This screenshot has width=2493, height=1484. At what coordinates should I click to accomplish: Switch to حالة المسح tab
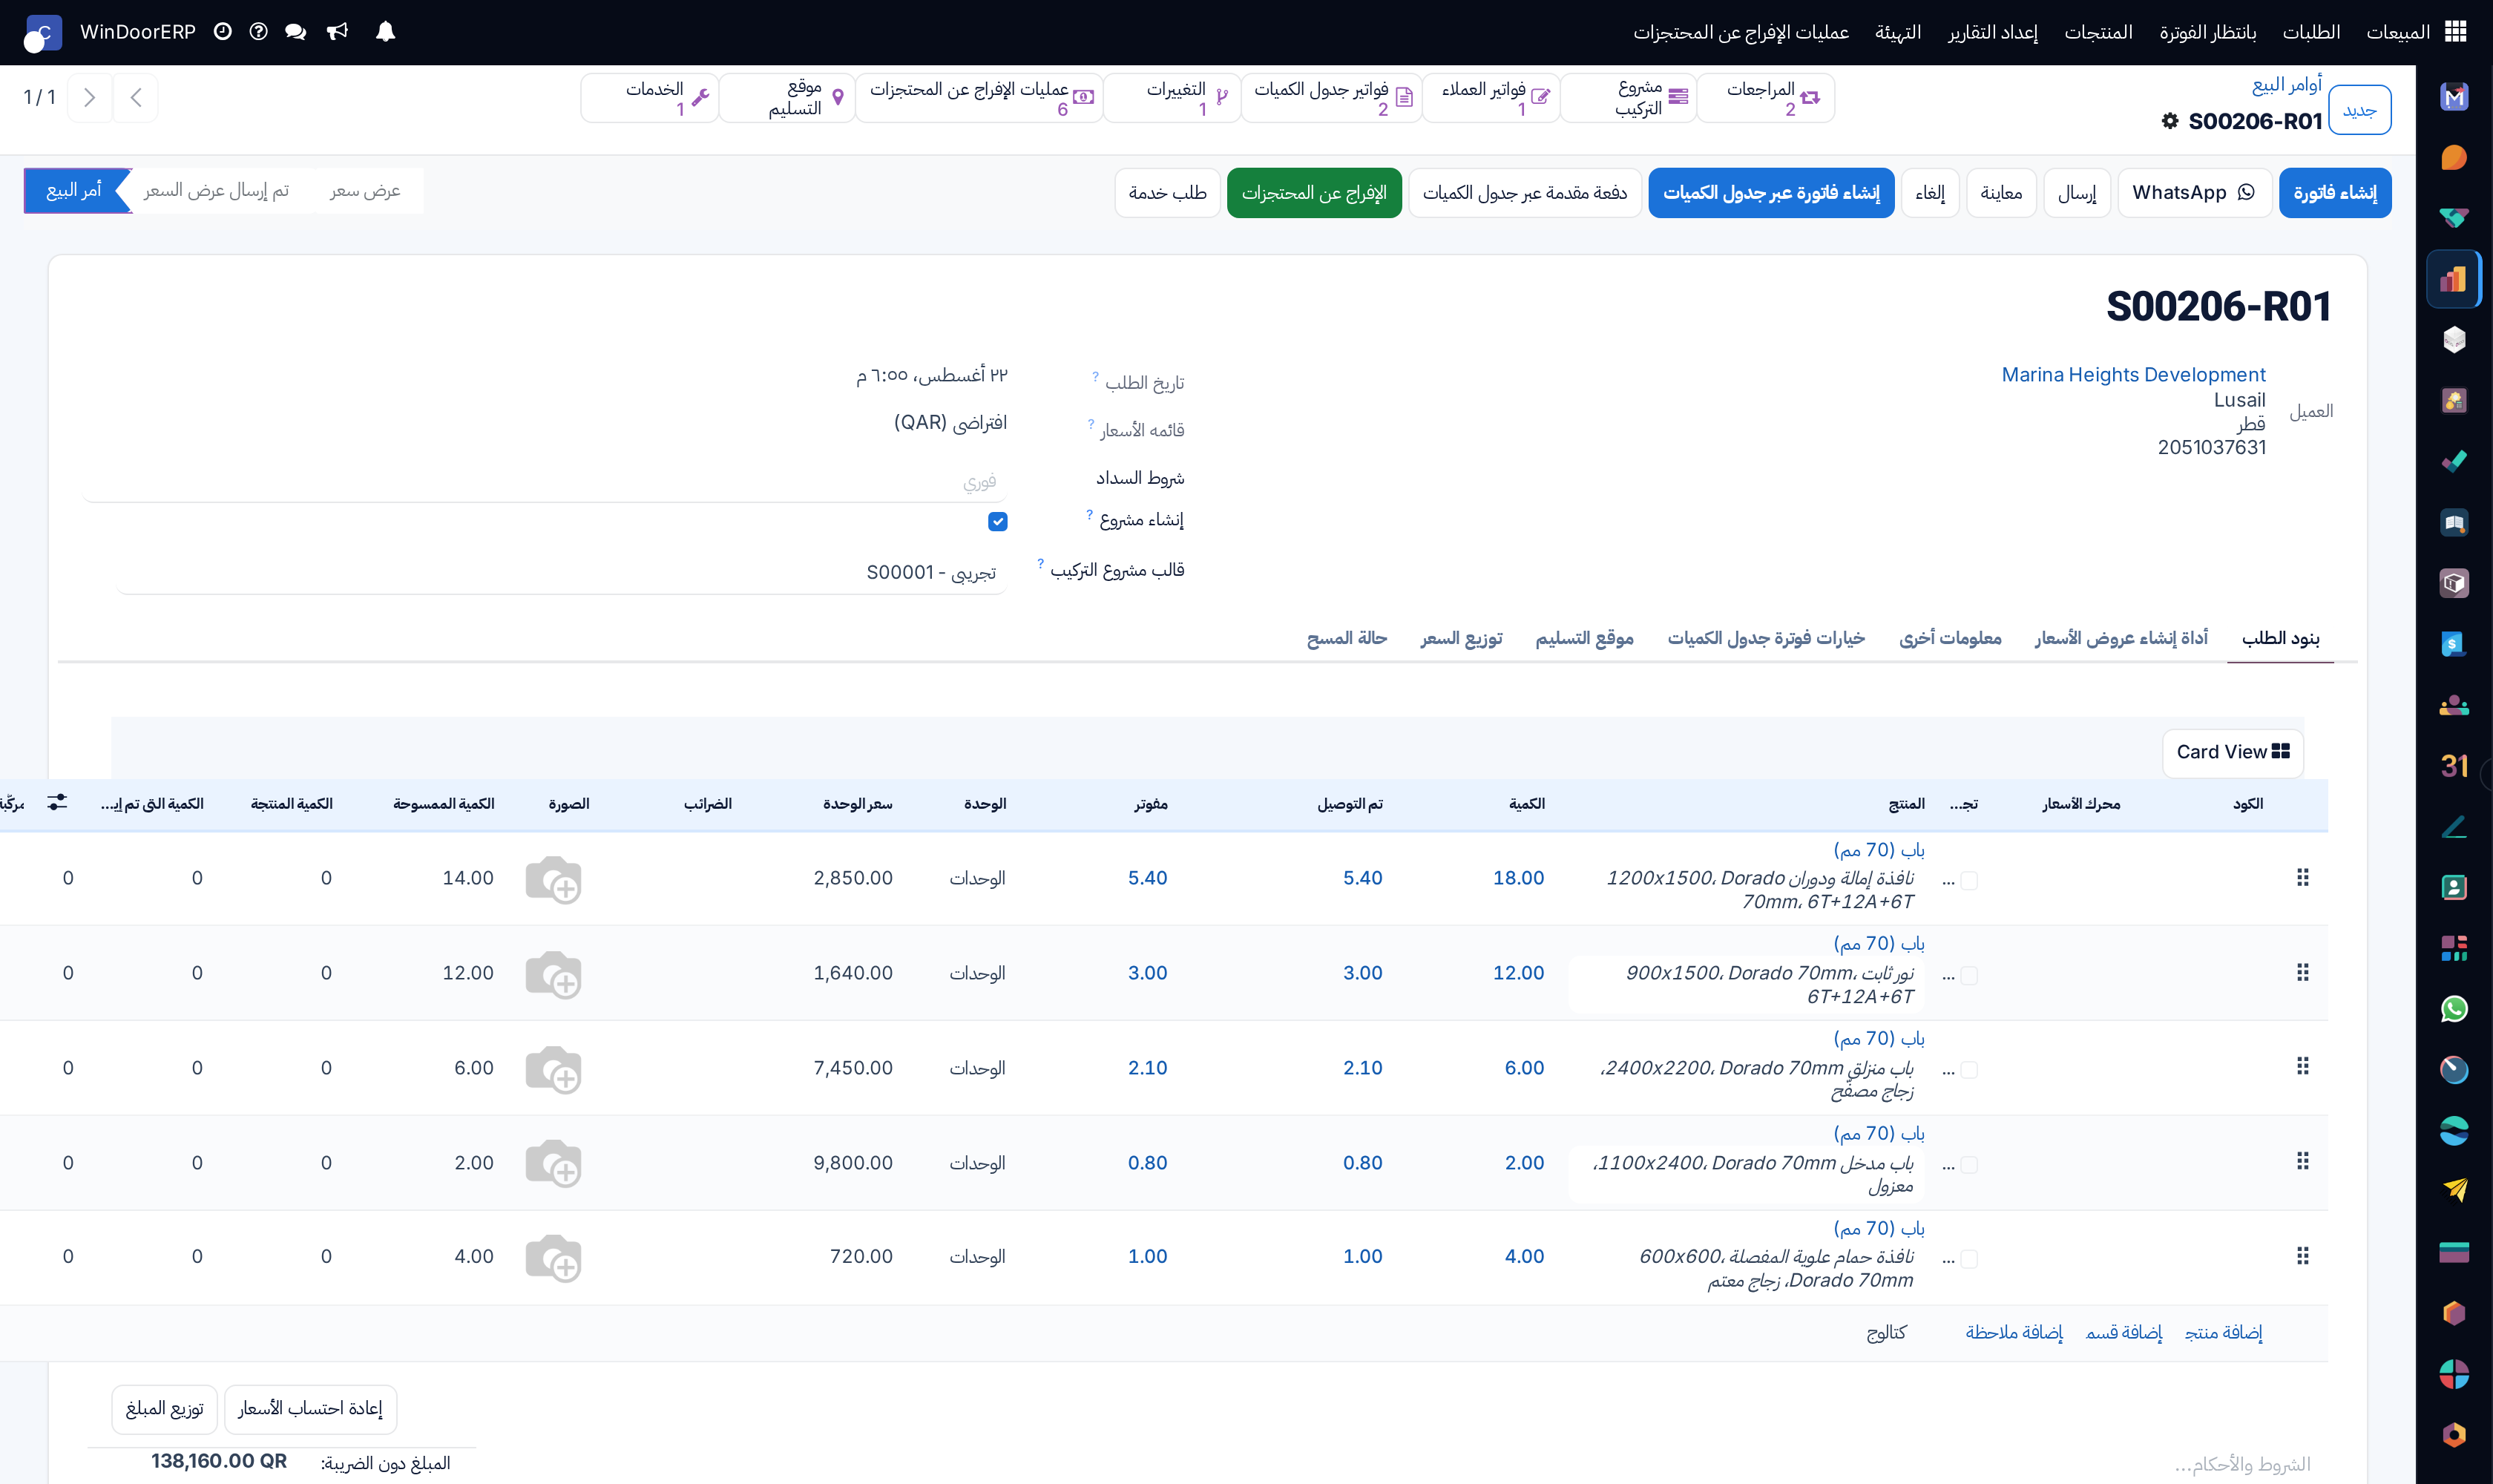coord(1346,638)
